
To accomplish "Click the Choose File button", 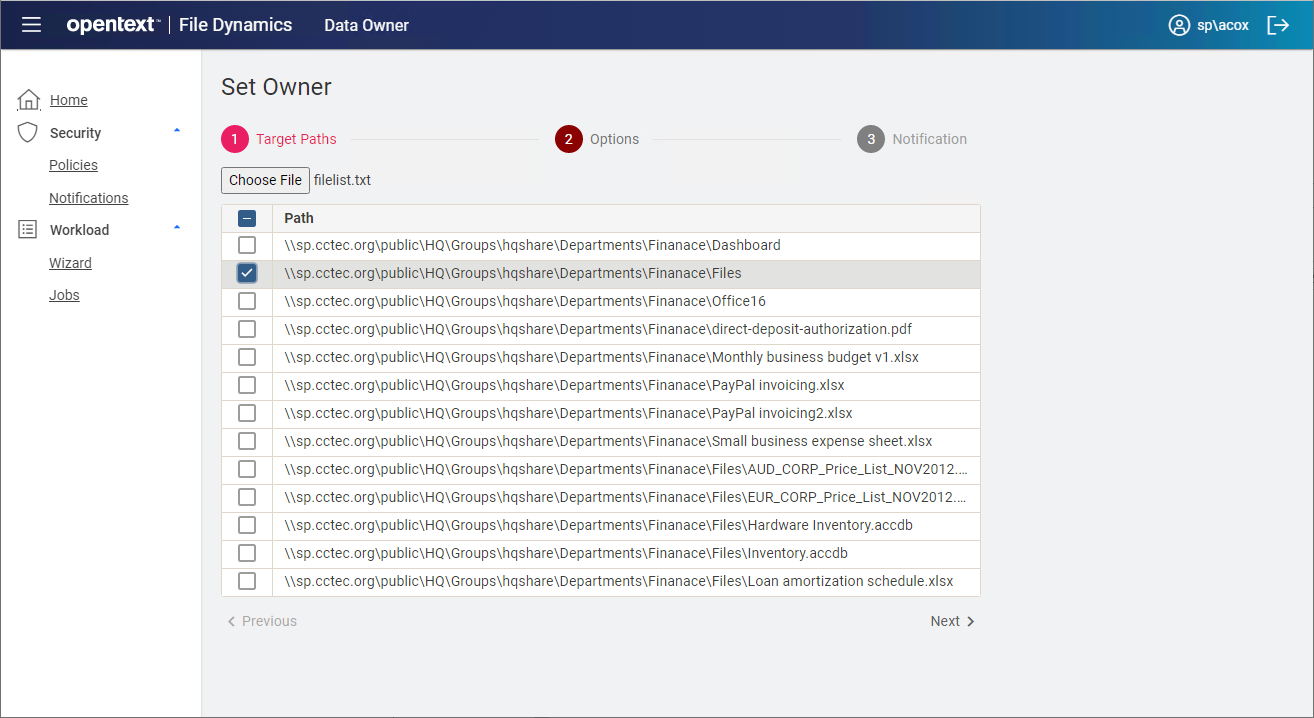I will [265, 180].
